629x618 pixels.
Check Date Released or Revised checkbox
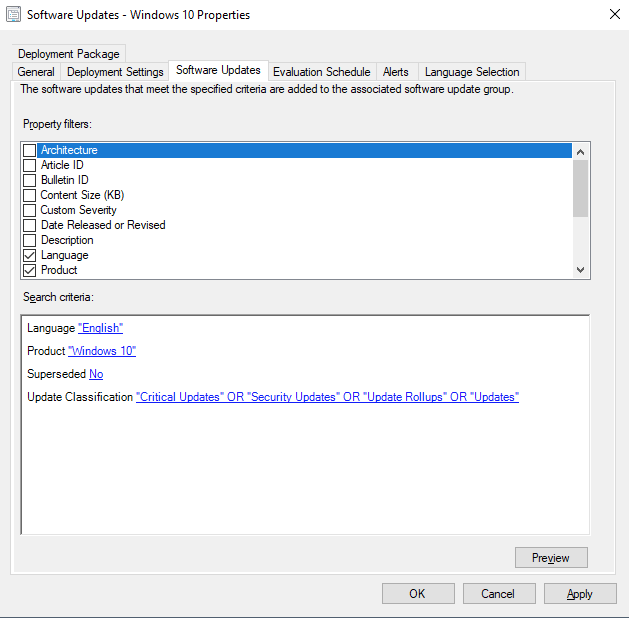coord(29,225)
